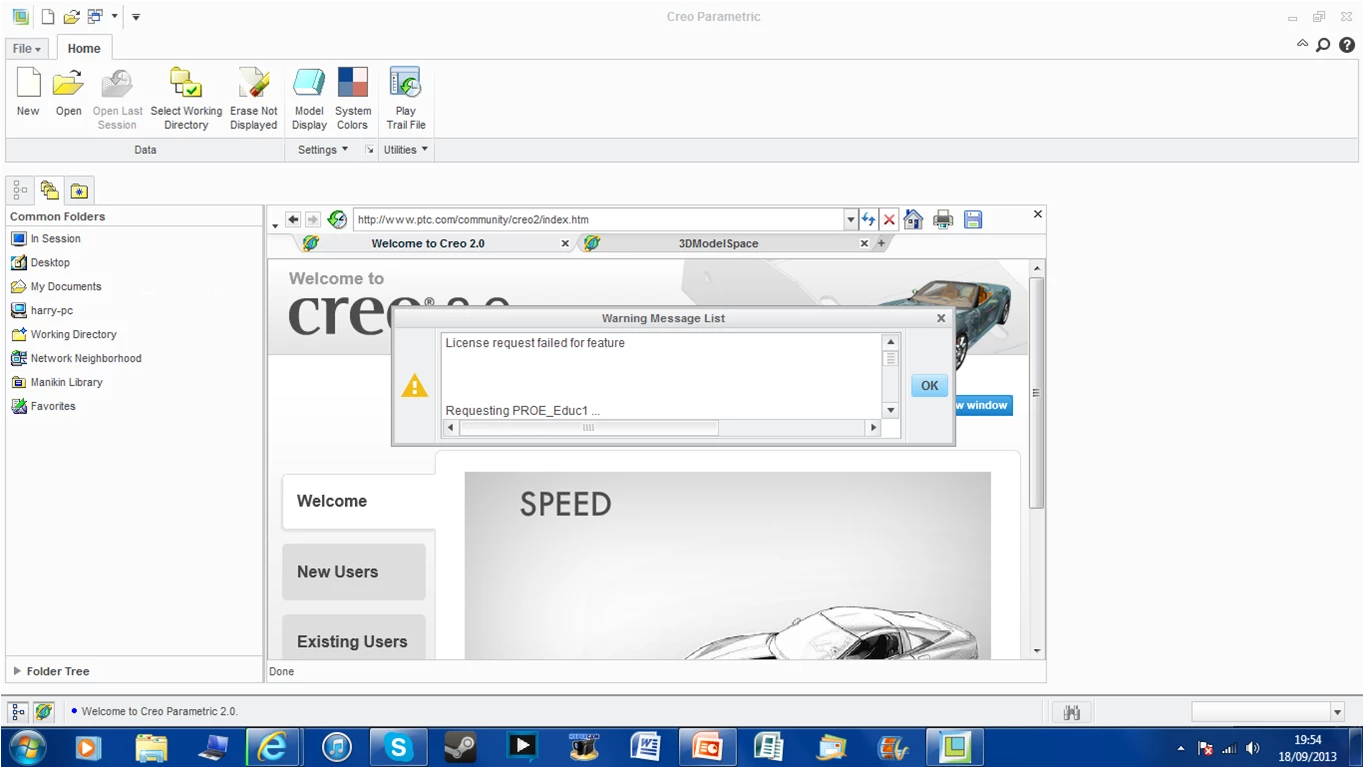Click the New Users section button
Viewport: 1364px width, 768px height.
pos(354,572)
